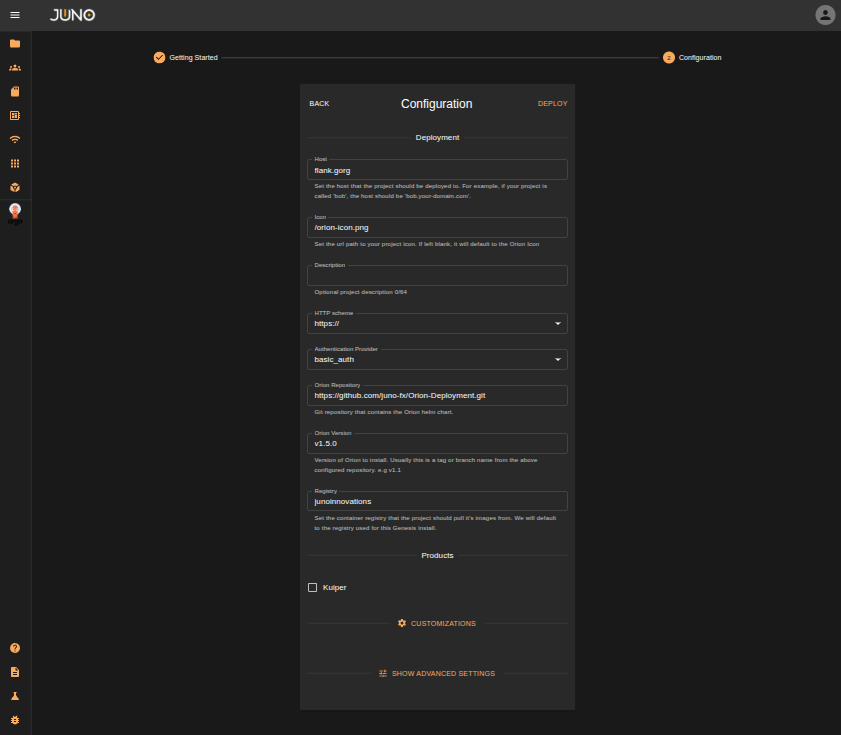The height and width of the screenshot is (735, 841).
Task: Select the teams icon in the sidebar
Action: coord(15,67)
